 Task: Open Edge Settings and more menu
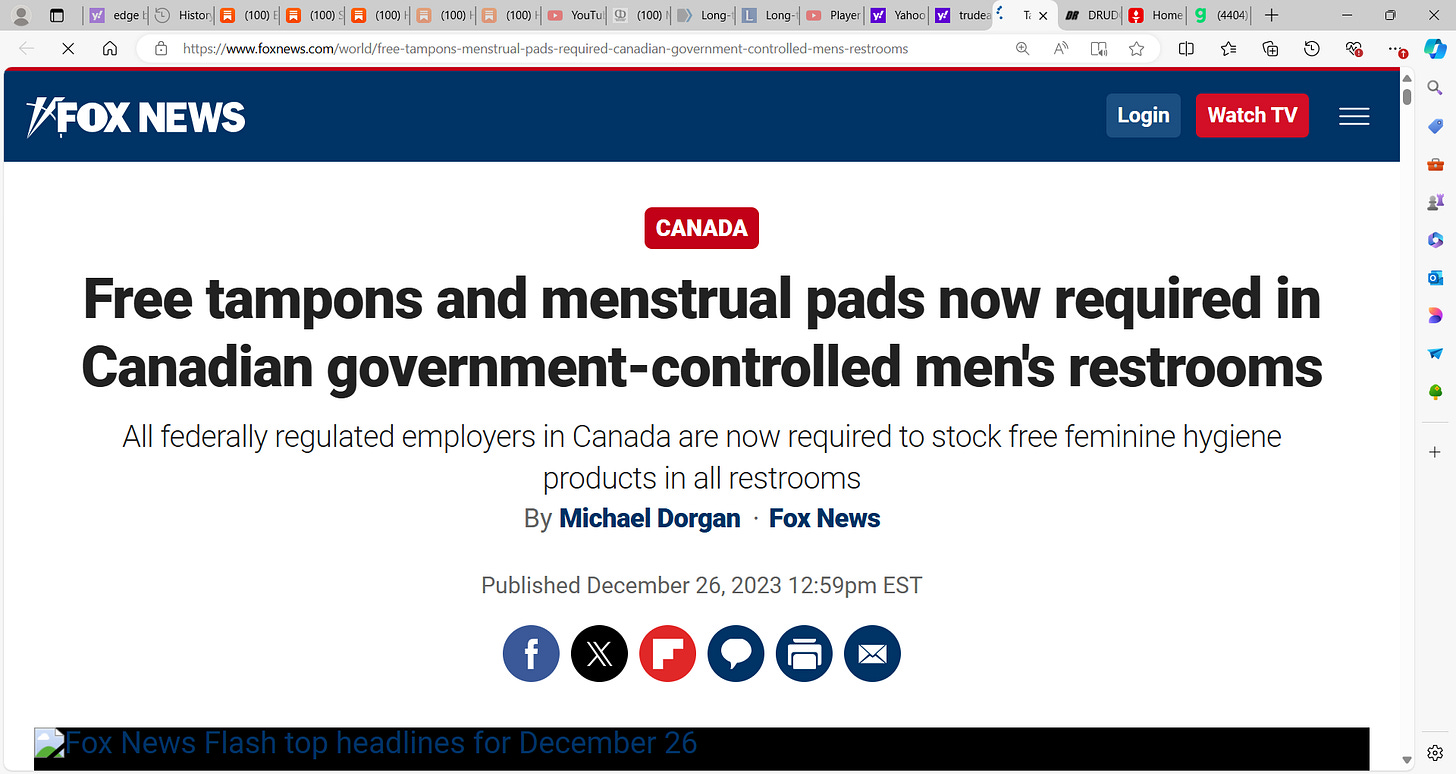1397,48
